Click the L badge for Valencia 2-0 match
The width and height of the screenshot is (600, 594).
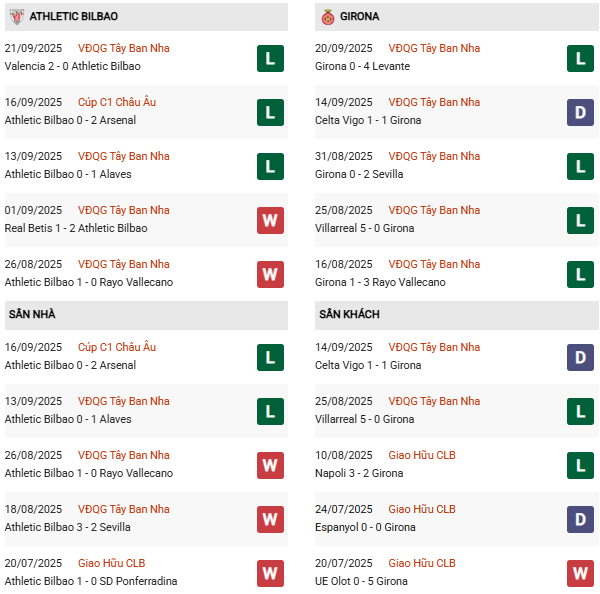tap(270, 59)
